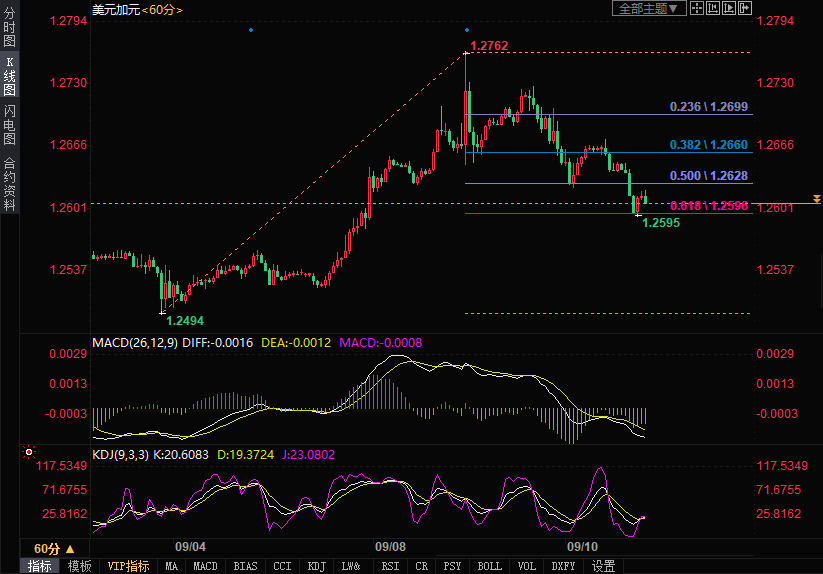Click the 设置 settings button
823x574 pixels.
603,566
